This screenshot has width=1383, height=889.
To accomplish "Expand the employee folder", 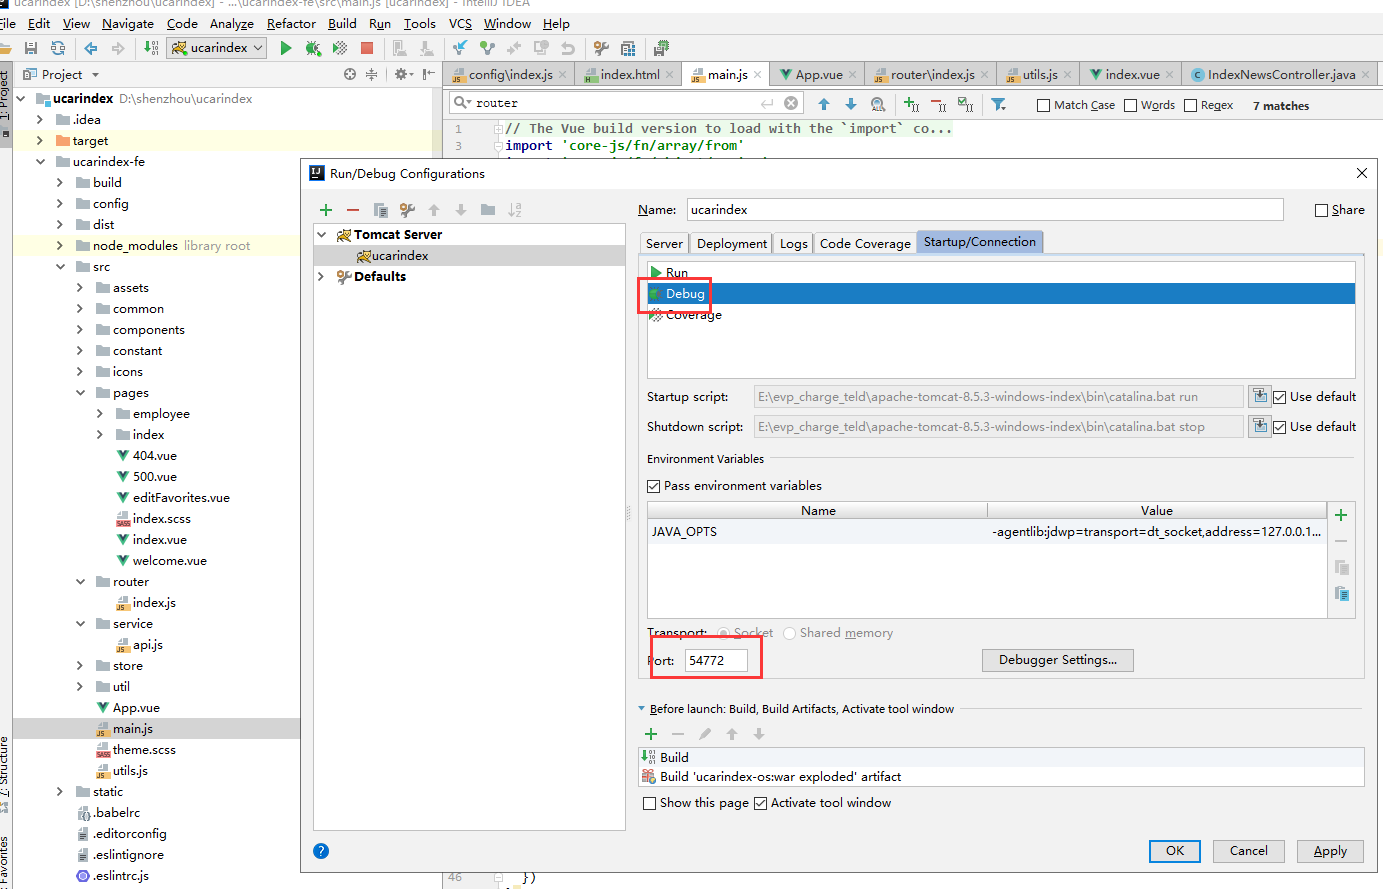I will (100, 414).
